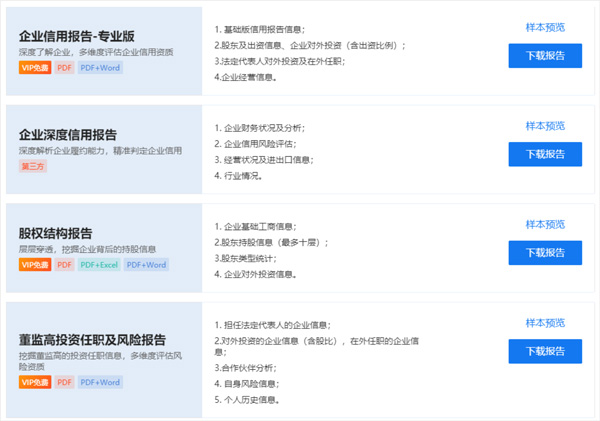Preview the sample of 董监高投资任职及风险报告
This screenshot has width=600, height=421.
[545, 323]
